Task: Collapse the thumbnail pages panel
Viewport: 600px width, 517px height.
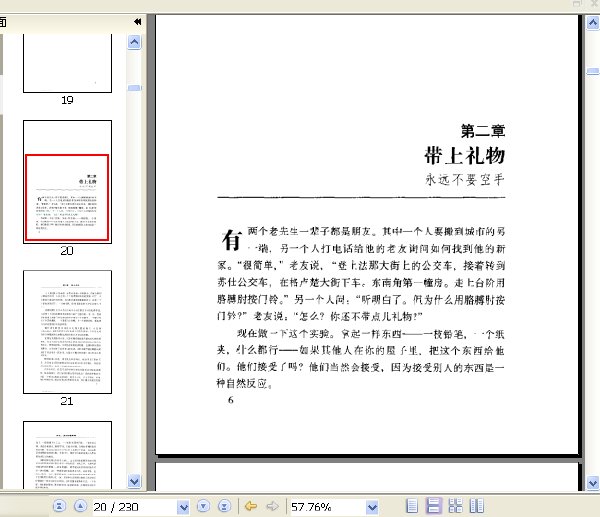Action: [138, 22]
